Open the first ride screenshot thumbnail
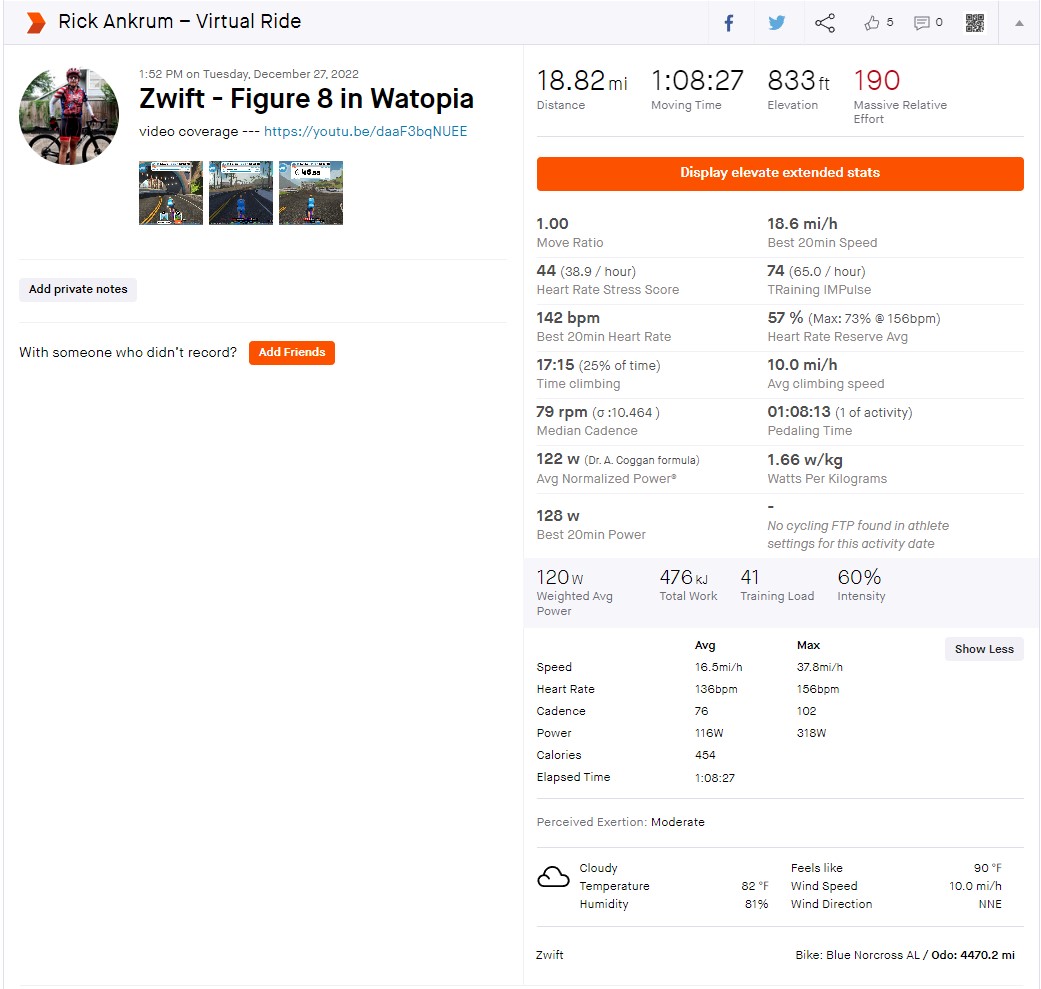The height and width of the screenshot is (989, 1041). [x=171, y=193]
